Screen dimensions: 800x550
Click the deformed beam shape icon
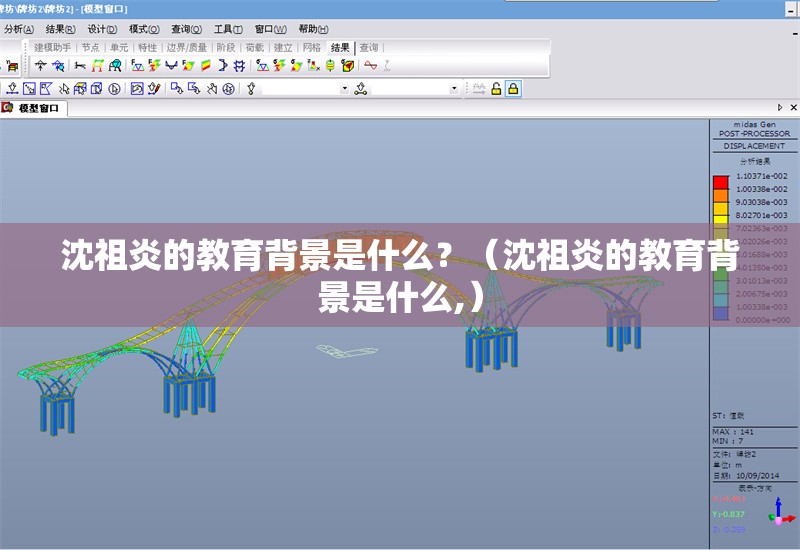click(x=80, y=65)
